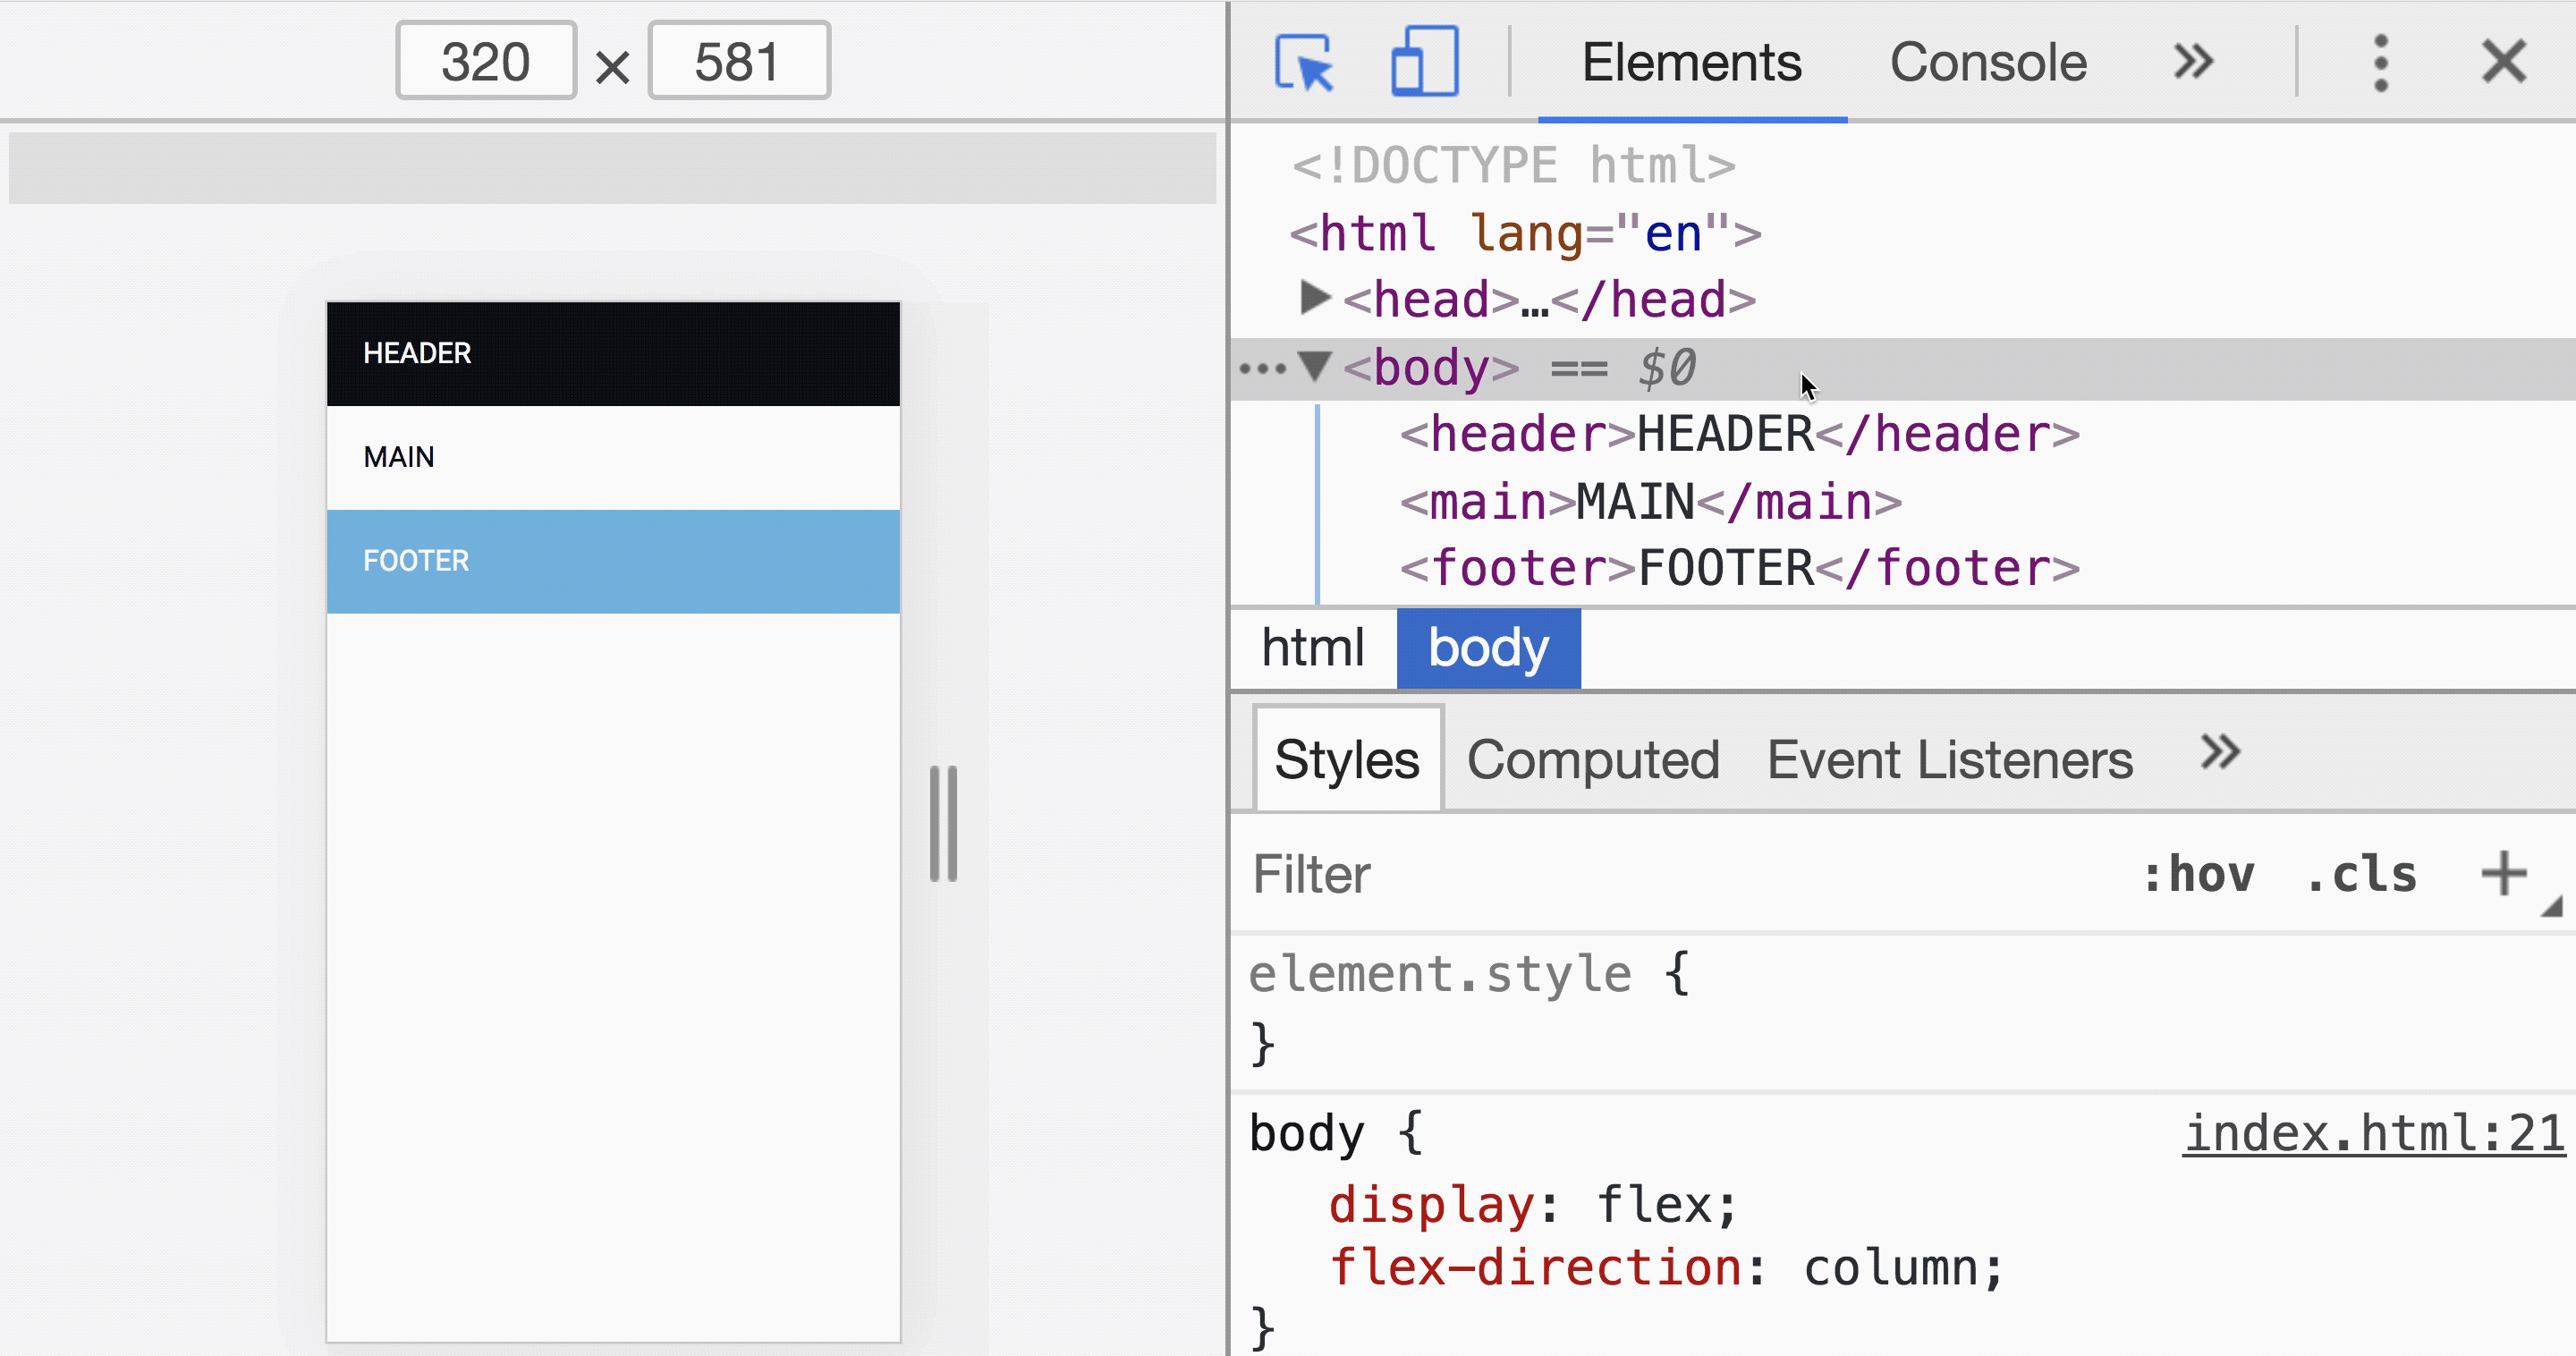Open actions ellipsis beside body node
Viewport: 2576px width, 1356px height.
[1262, 368]
